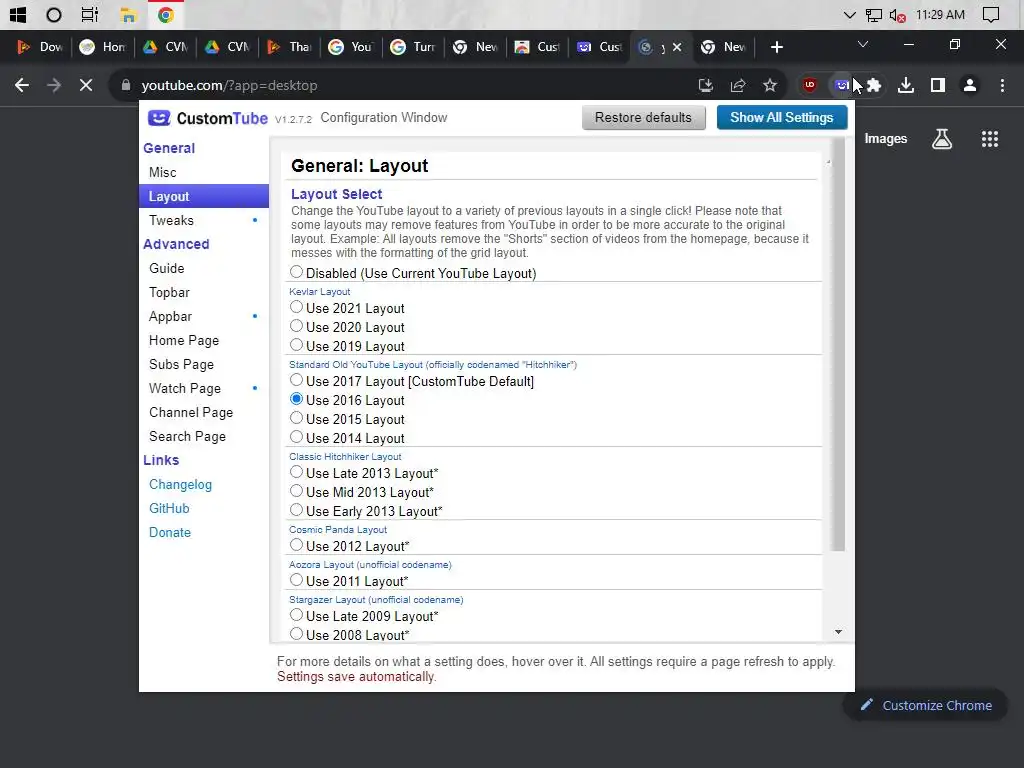The height and width of the screenshot is (768, 1024).
Task: Click the install app icon in address bar
Action: 705,85
